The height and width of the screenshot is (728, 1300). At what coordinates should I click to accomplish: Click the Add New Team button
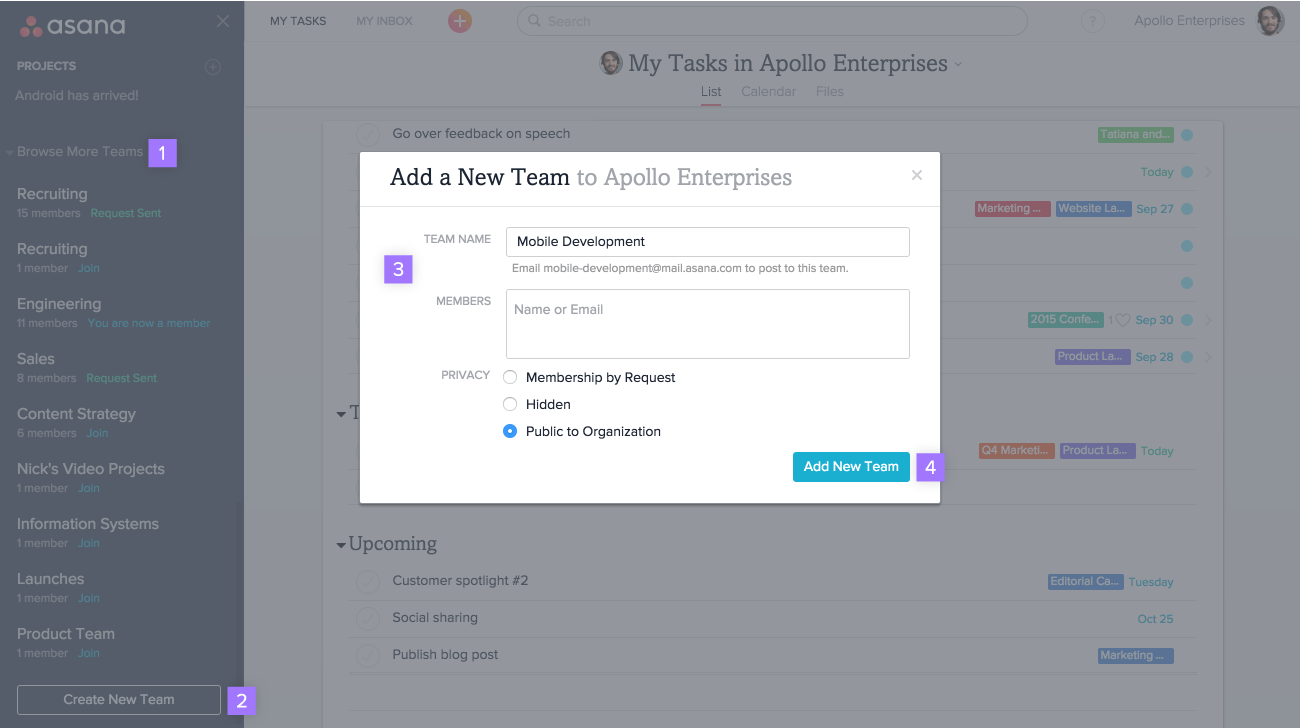click(851, 466)
